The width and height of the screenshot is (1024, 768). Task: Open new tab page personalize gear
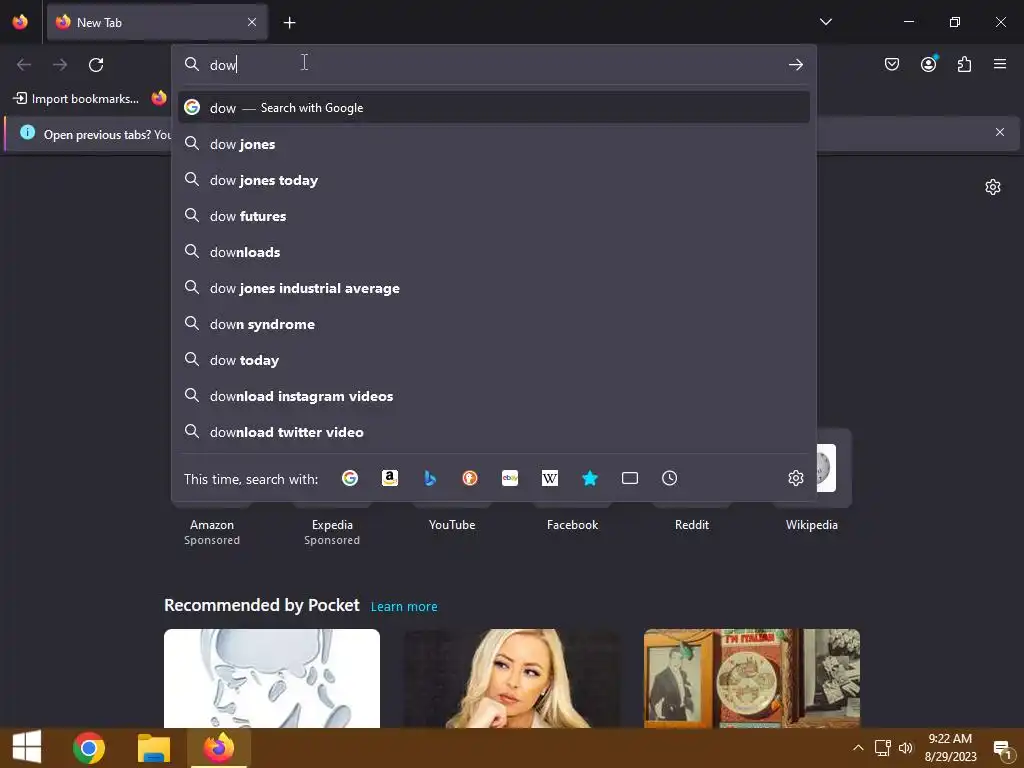point(993,187)
